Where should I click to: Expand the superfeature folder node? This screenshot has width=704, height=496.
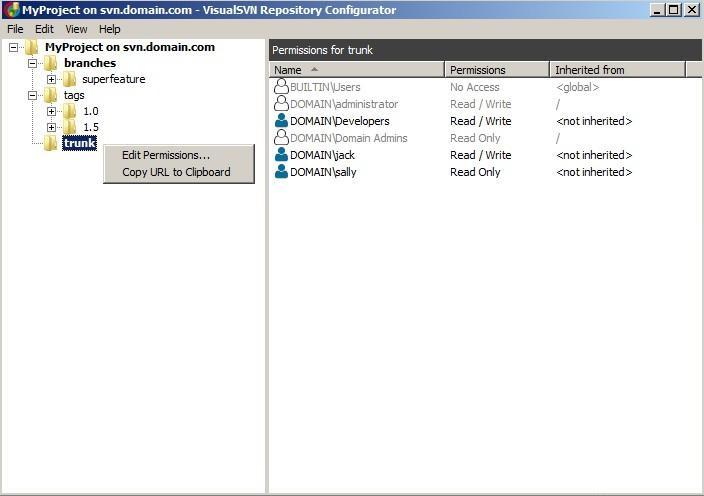coord(52,79)
